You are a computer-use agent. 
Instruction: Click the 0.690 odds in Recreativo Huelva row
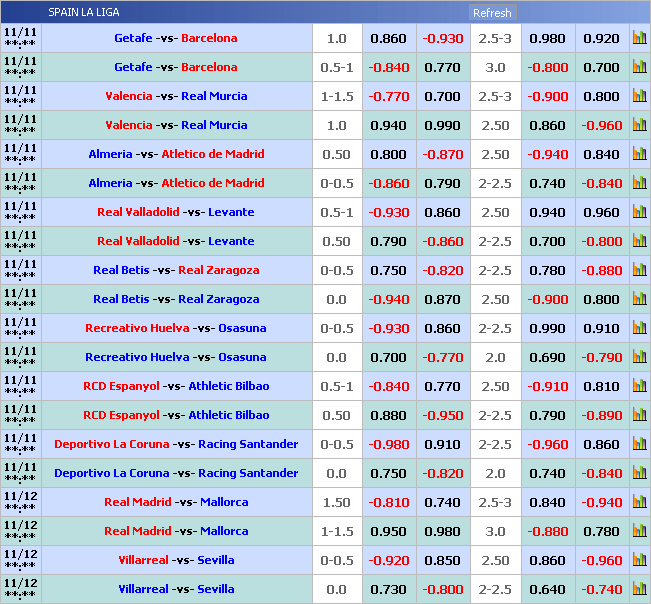pyautogui.click(x=547, y=357)
